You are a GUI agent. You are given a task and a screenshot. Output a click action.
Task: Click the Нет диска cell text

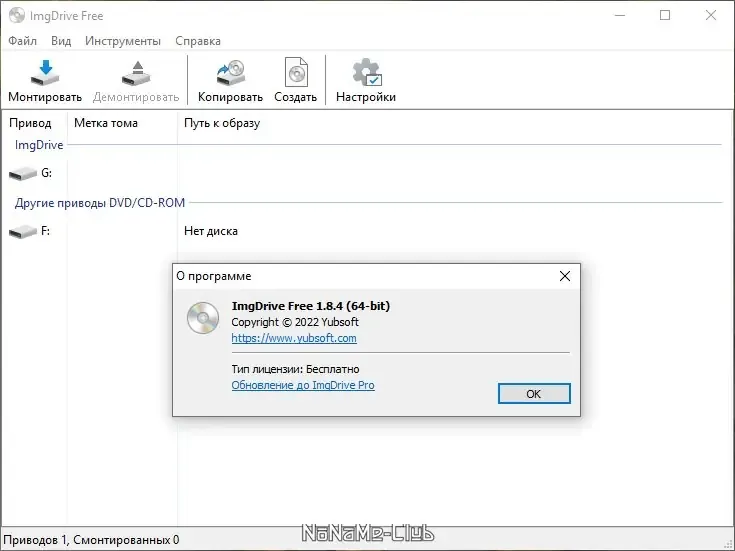[211, 231]
